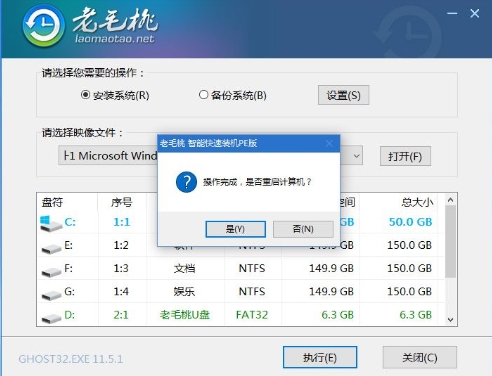Select the 1:1 sequence cell
The image size is (492, 376).
click(122, 222)
